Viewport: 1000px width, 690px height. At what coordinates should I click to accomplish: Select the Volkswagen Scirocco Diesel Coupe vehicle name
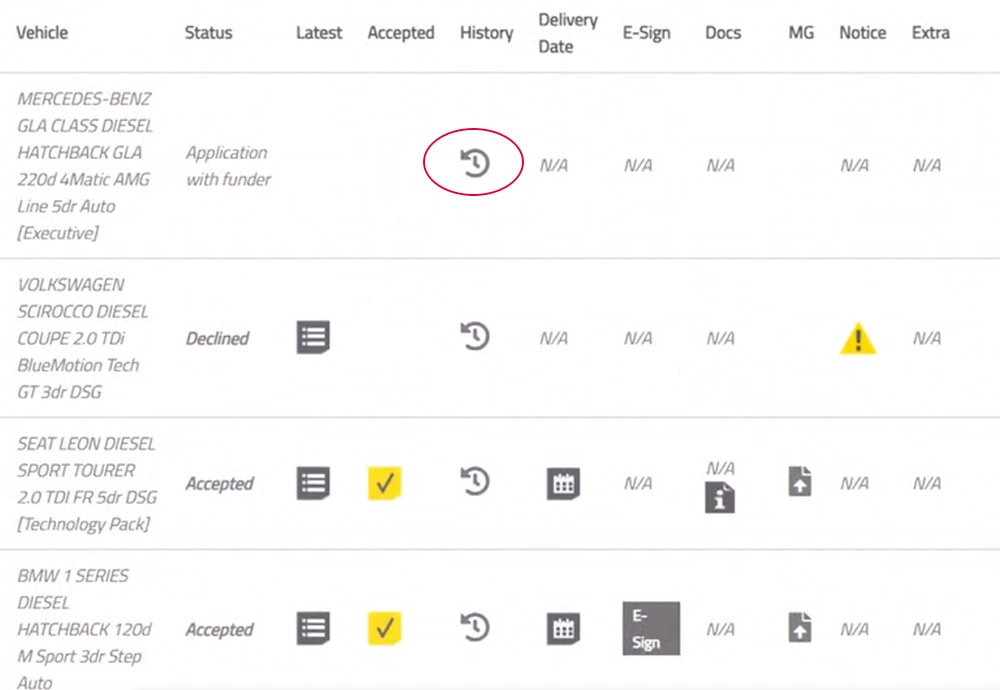click(83, 338)
